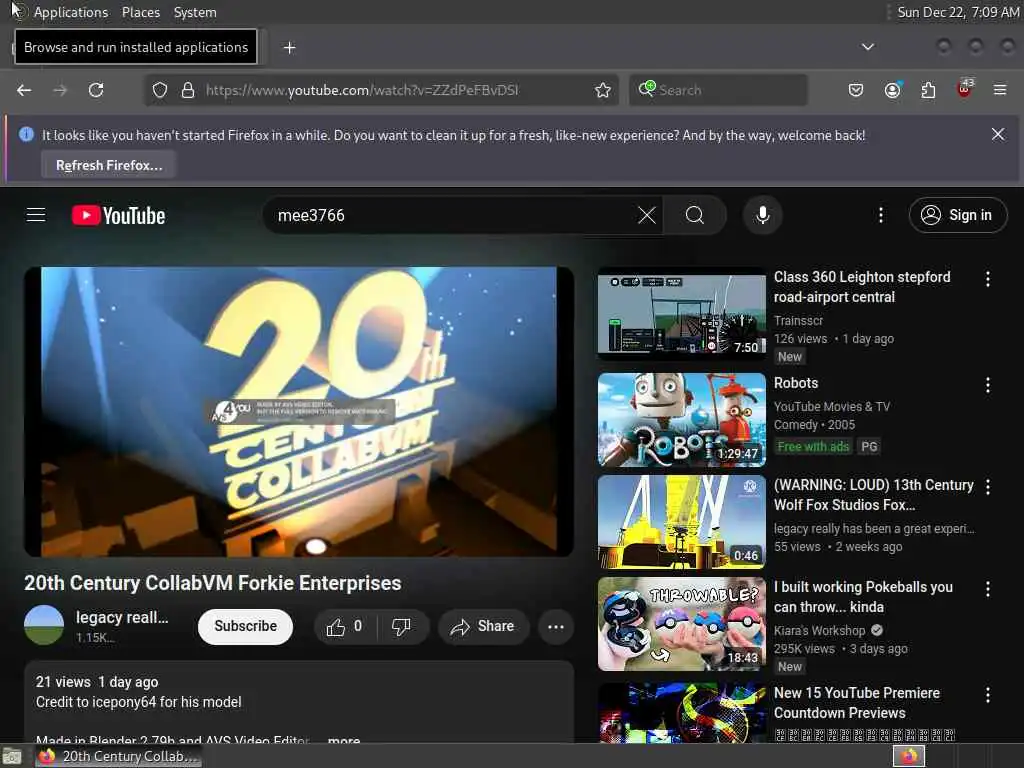
Task: Open Robots movie thumbnail
Action: [x=682, y=420]
